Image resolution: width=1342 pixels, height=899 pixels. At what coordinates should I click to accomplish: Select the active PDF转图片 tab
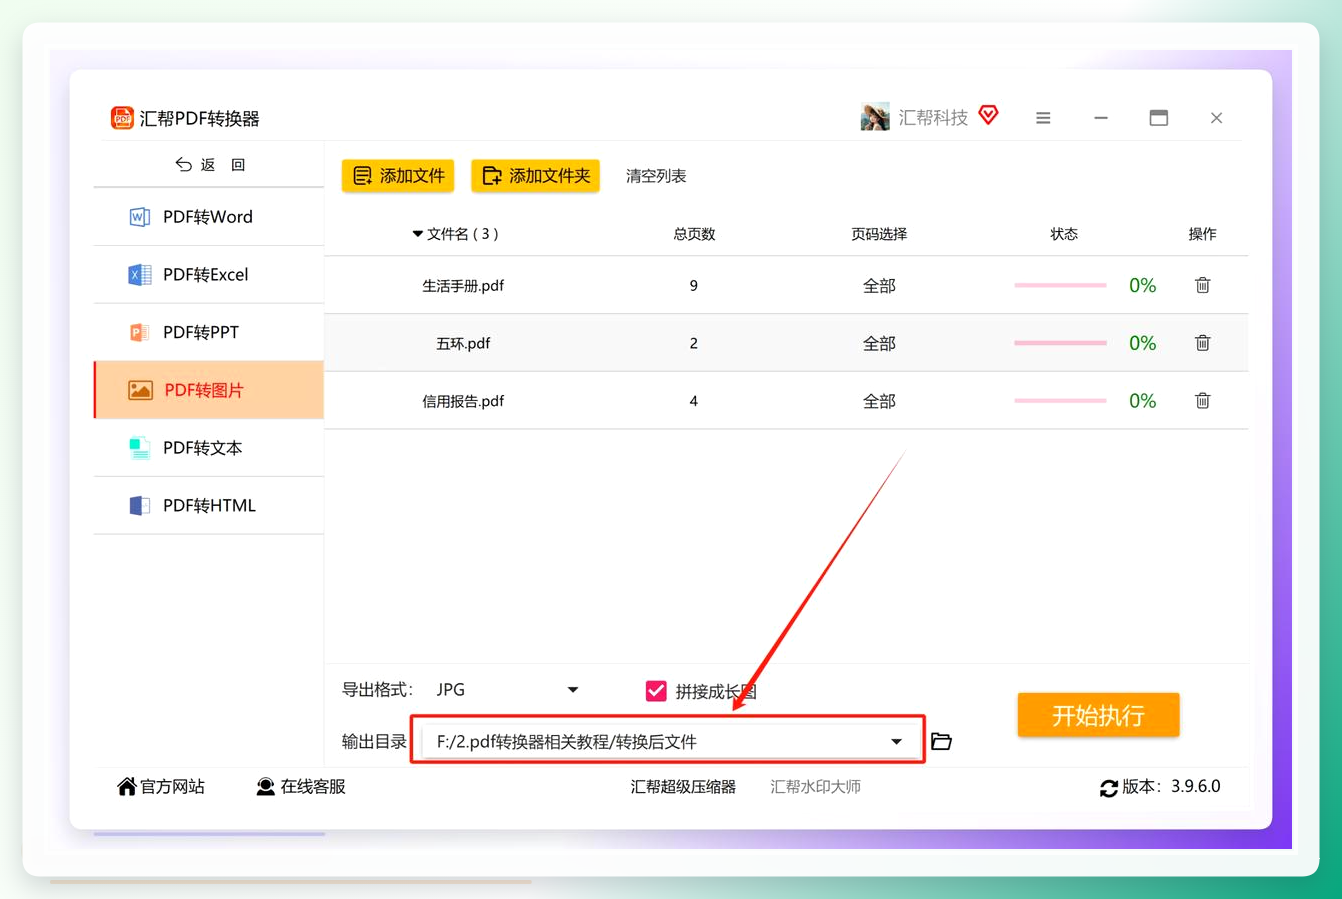pyautogui.click(x=209, y=390)
